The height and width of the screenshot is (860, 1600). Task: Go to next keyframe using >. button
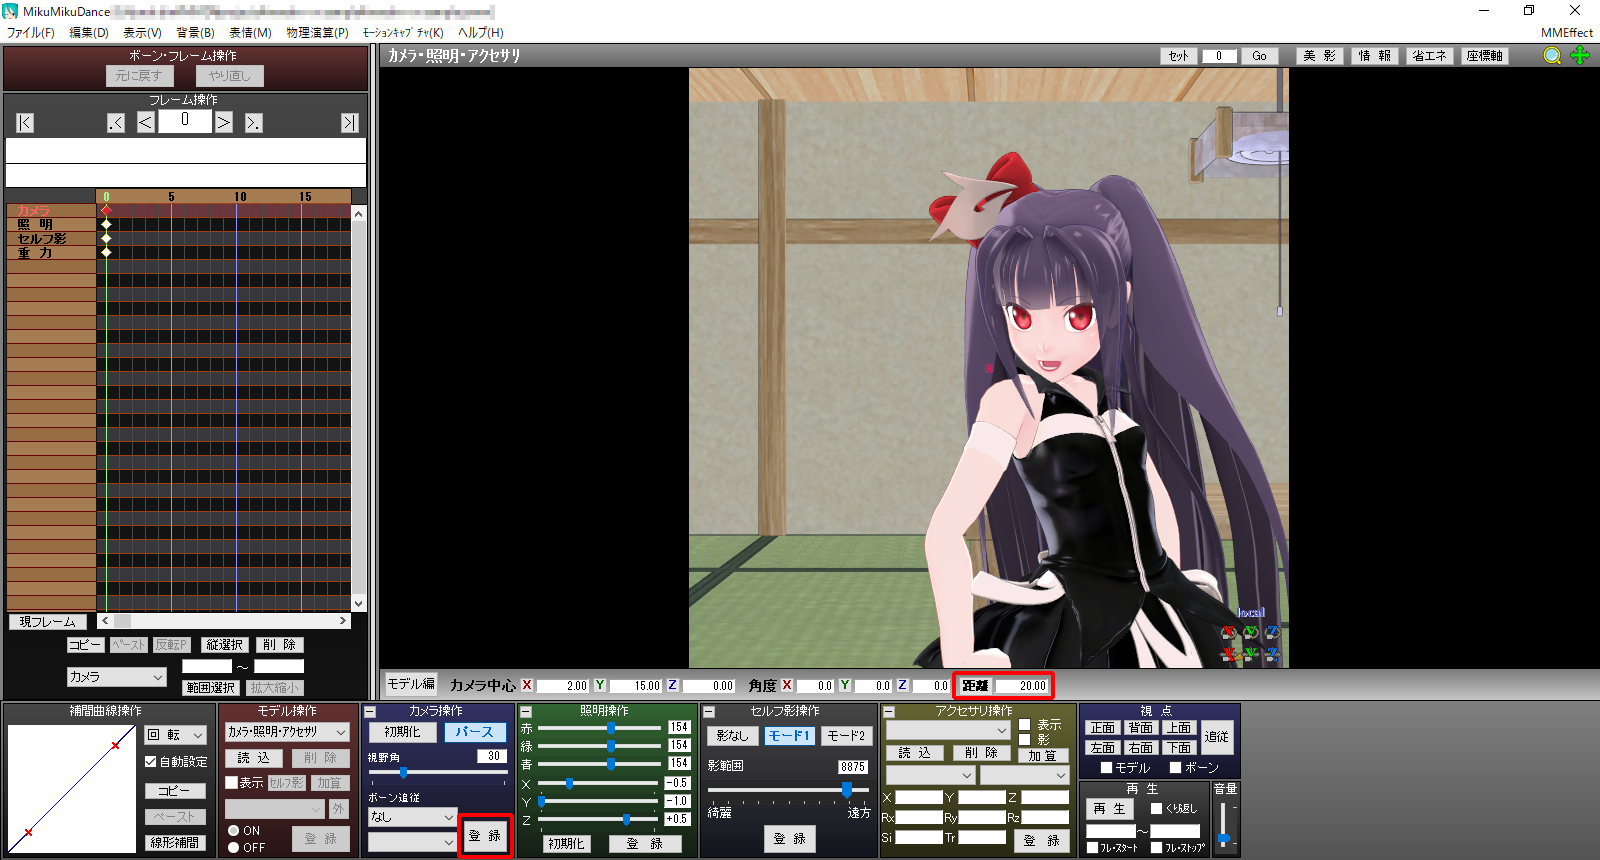coord(253,123)
